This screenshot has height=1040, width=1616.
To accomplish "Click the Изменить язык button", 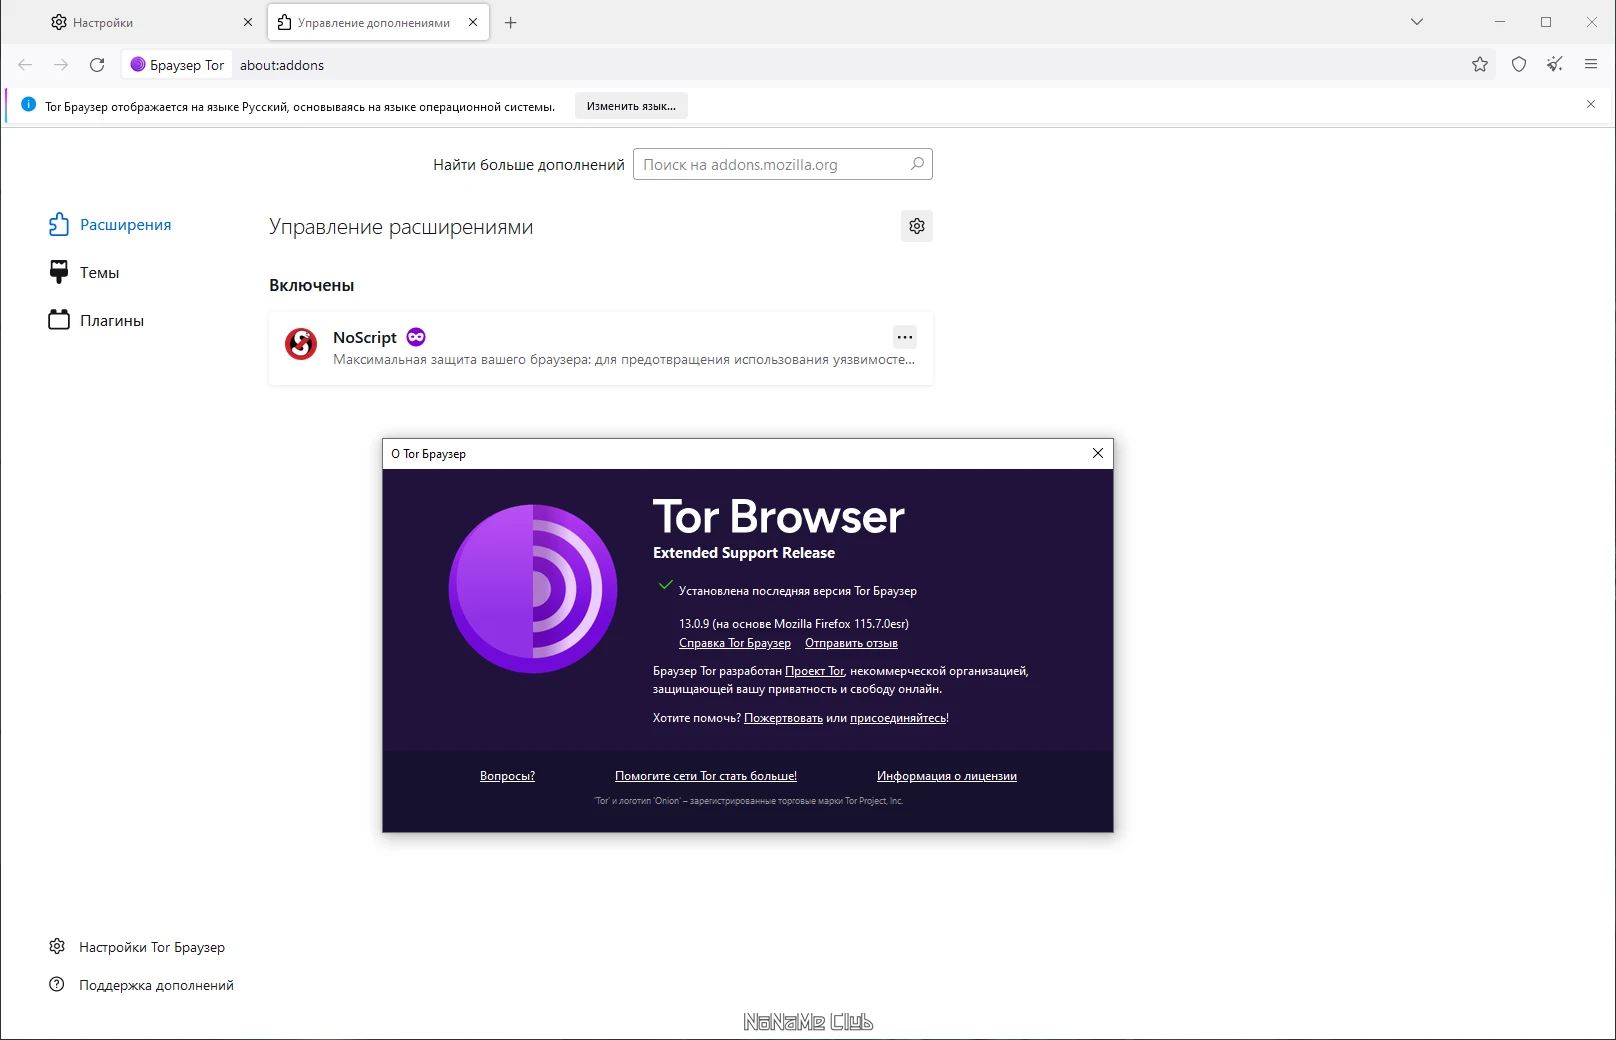I will 631,106.
